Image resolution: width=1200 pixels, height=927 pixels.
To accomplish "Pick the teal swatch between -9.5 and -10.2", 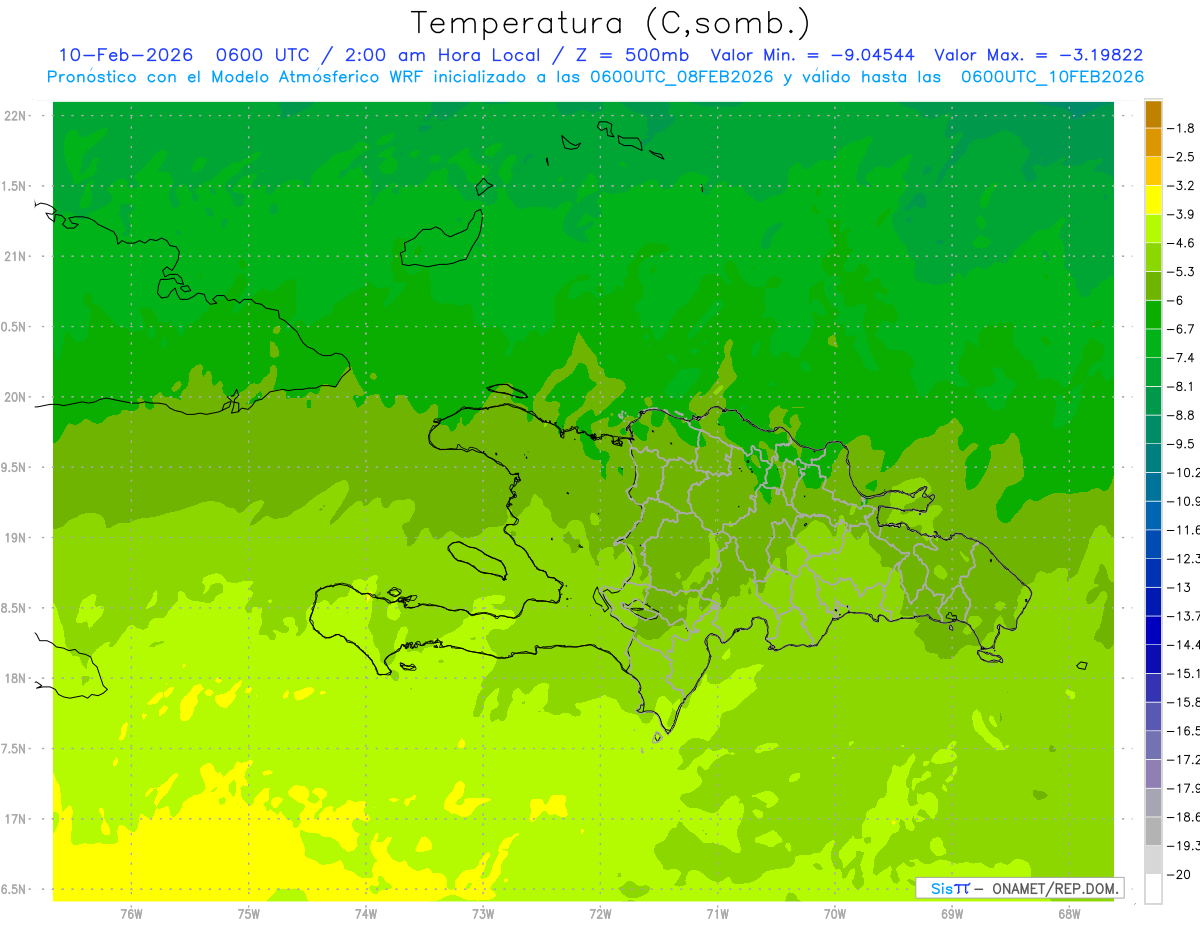I will coord(1153,458).
